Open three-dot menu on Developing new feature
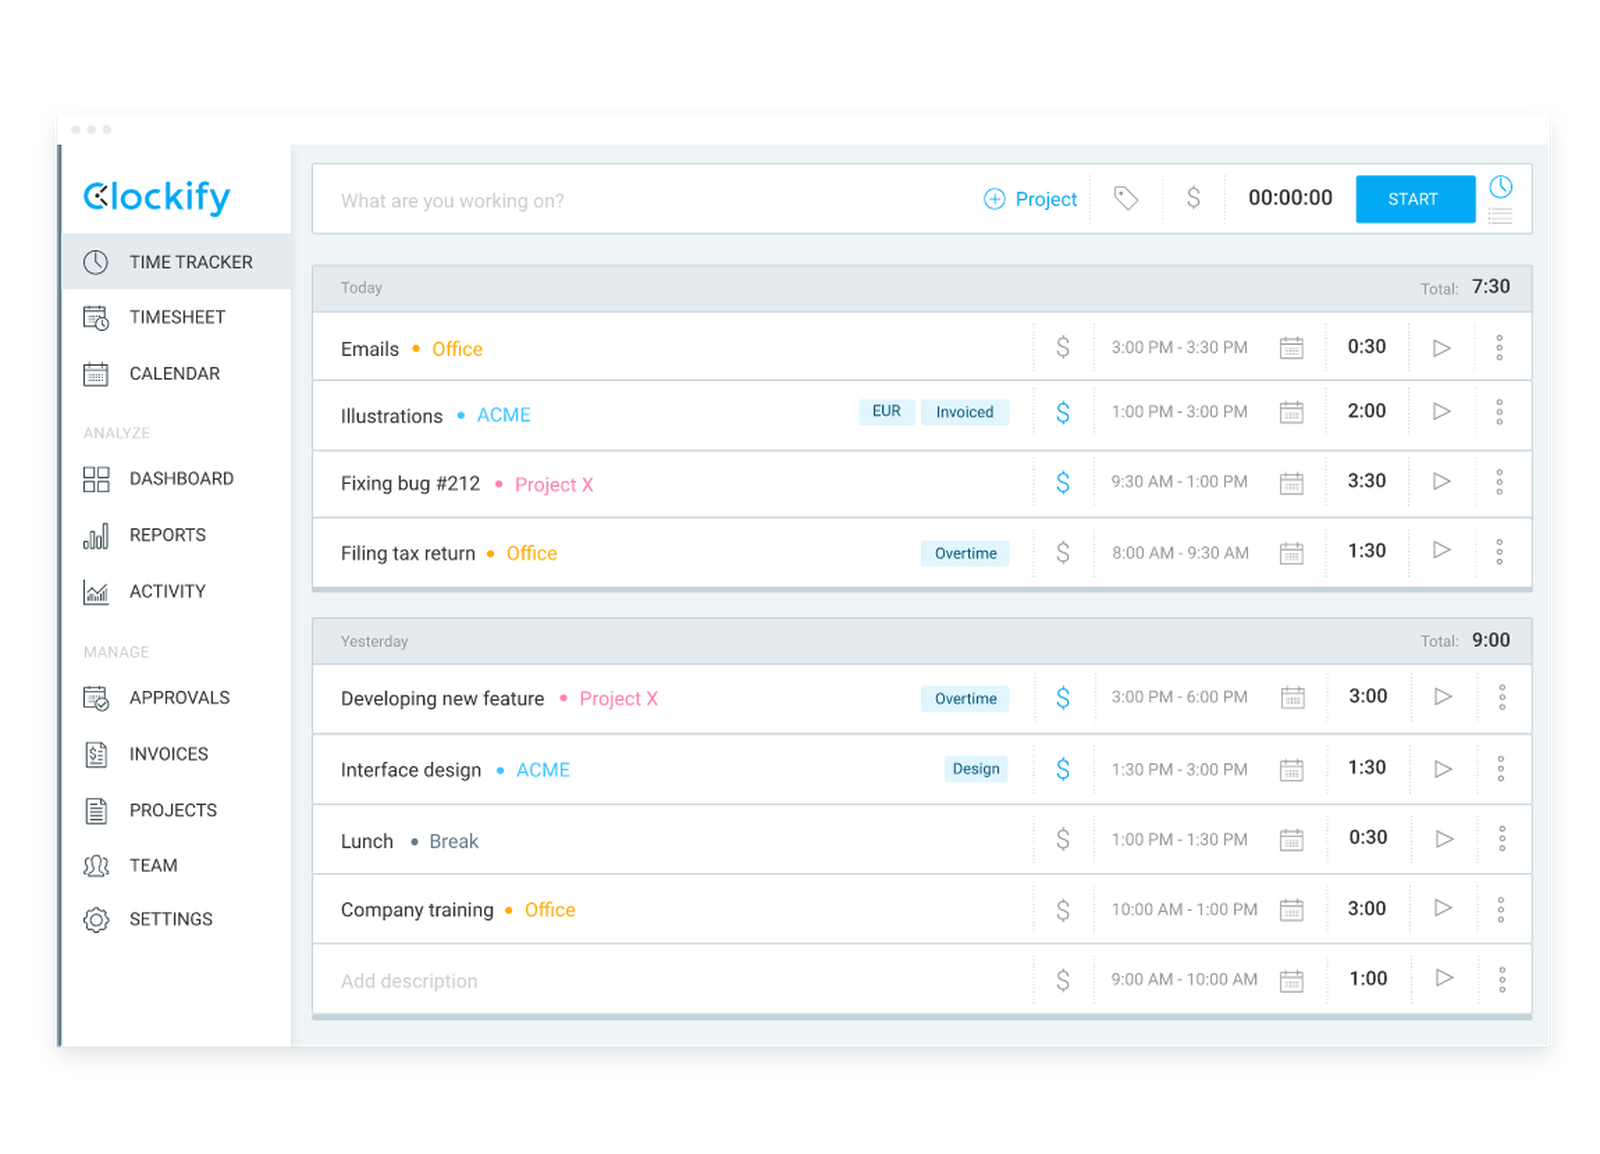The width and height of the screenshot is (1600, 1154). tap(1501, 697)
